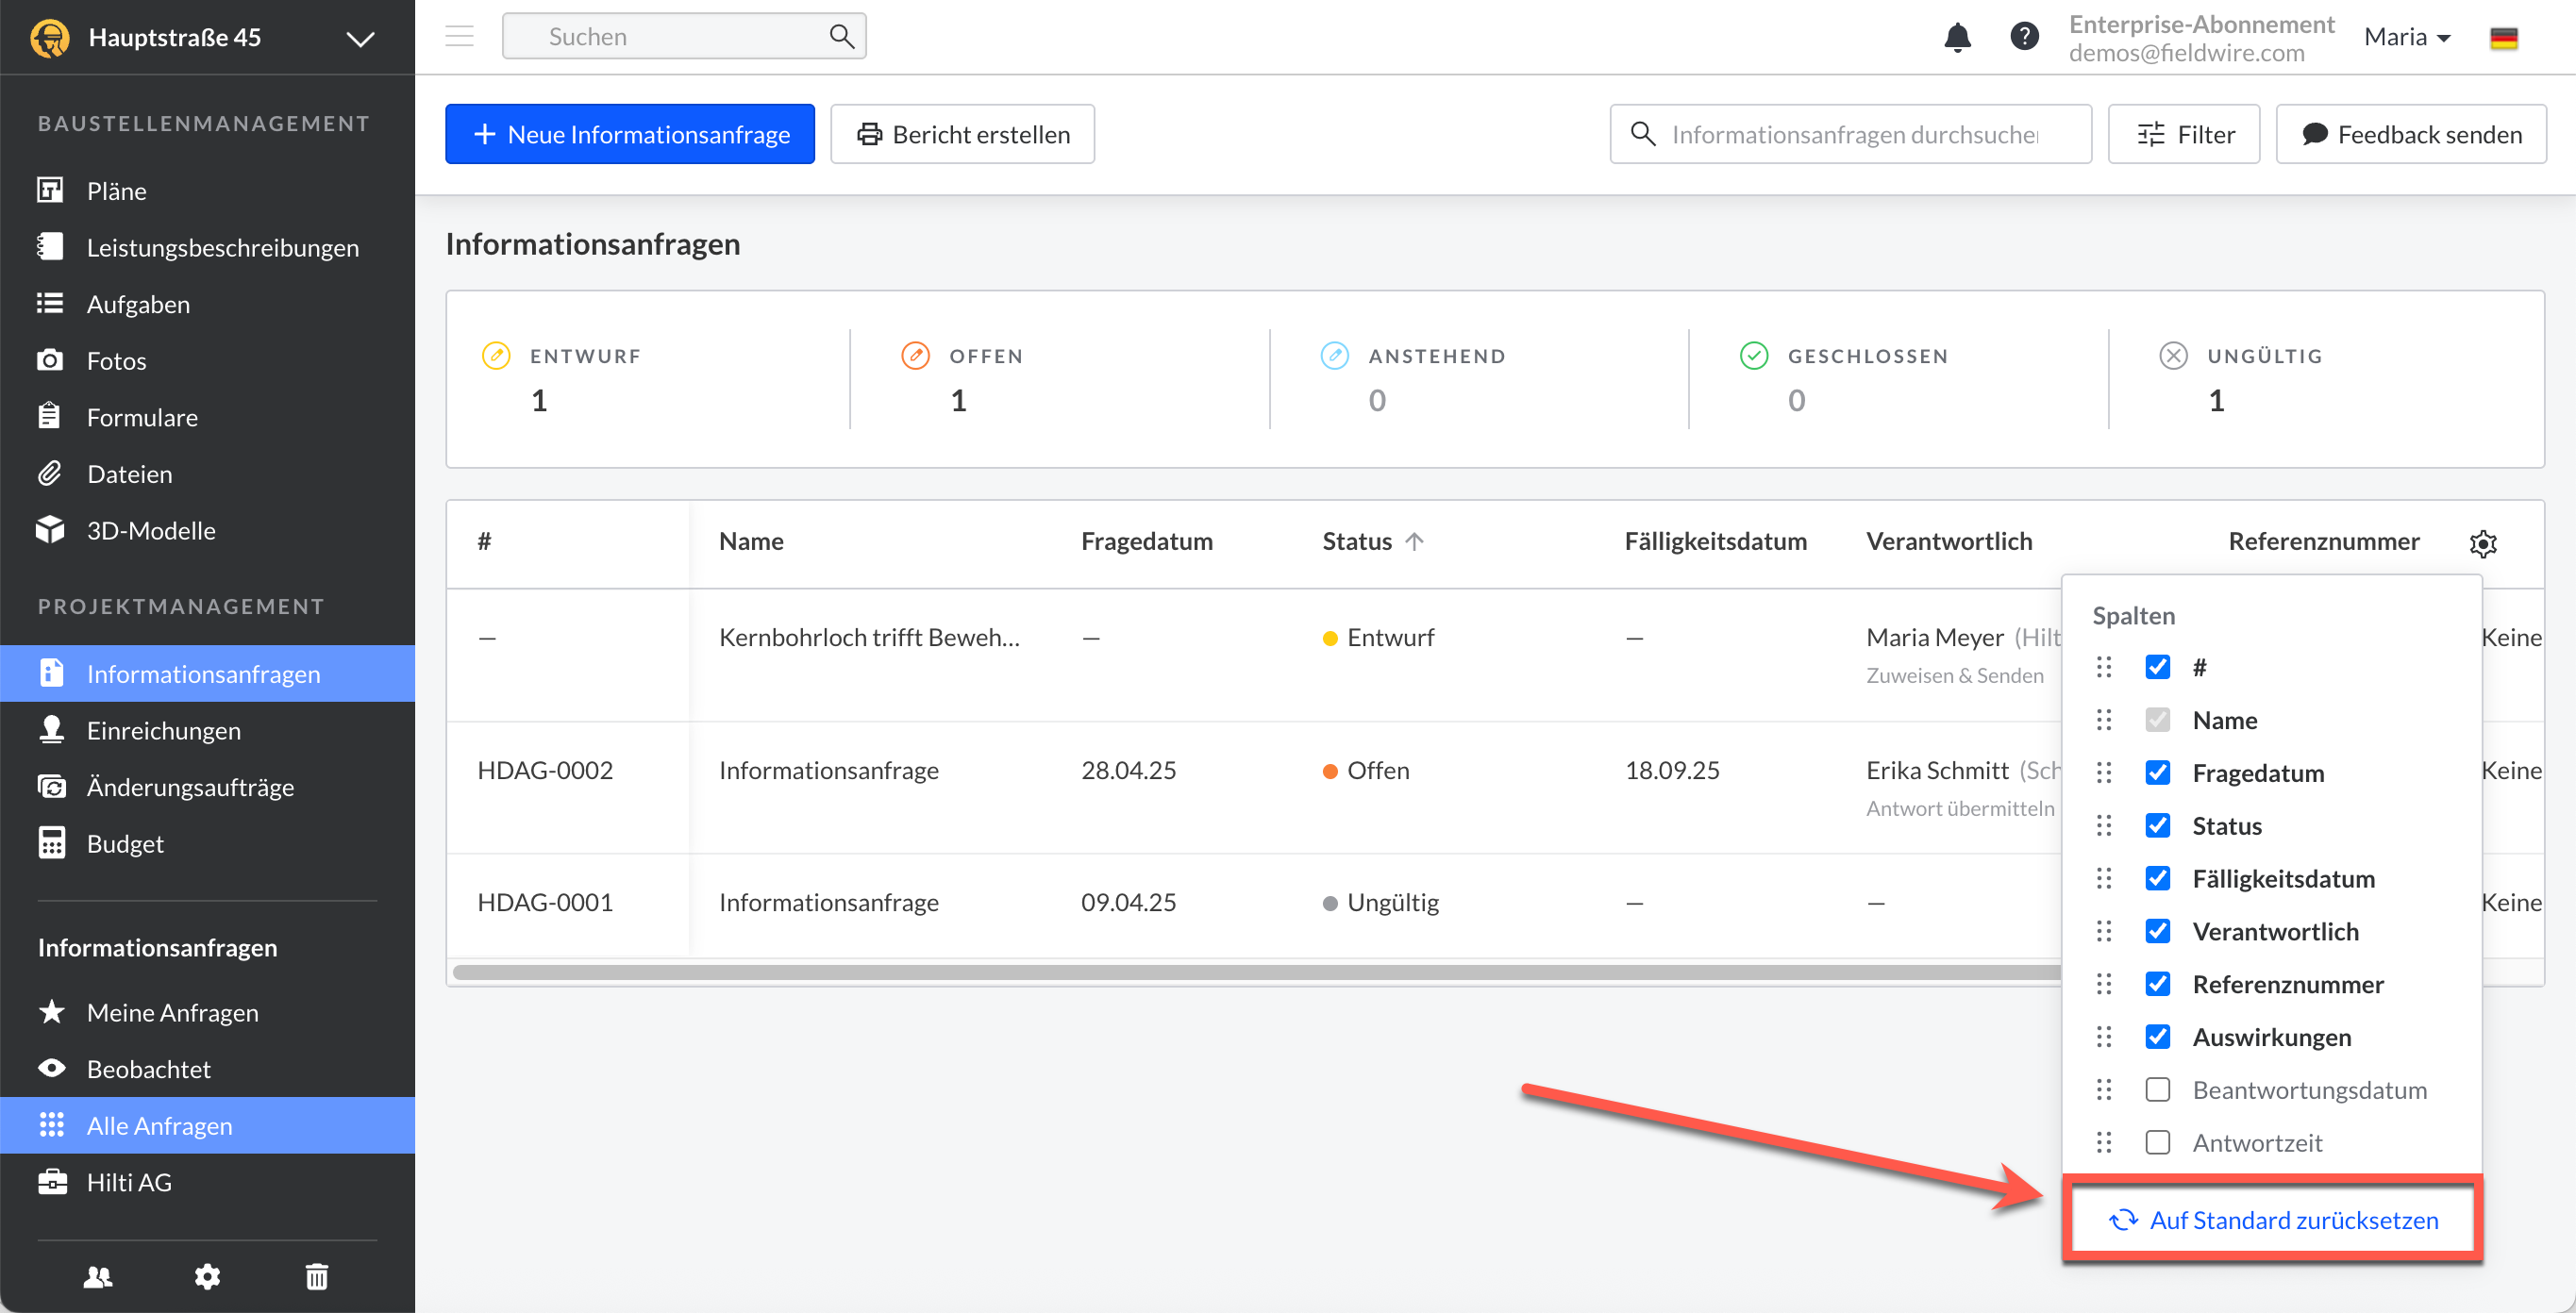Click the people icon in sidebar footer
Screen dimensions: 2576x1313
(98, 1276)
